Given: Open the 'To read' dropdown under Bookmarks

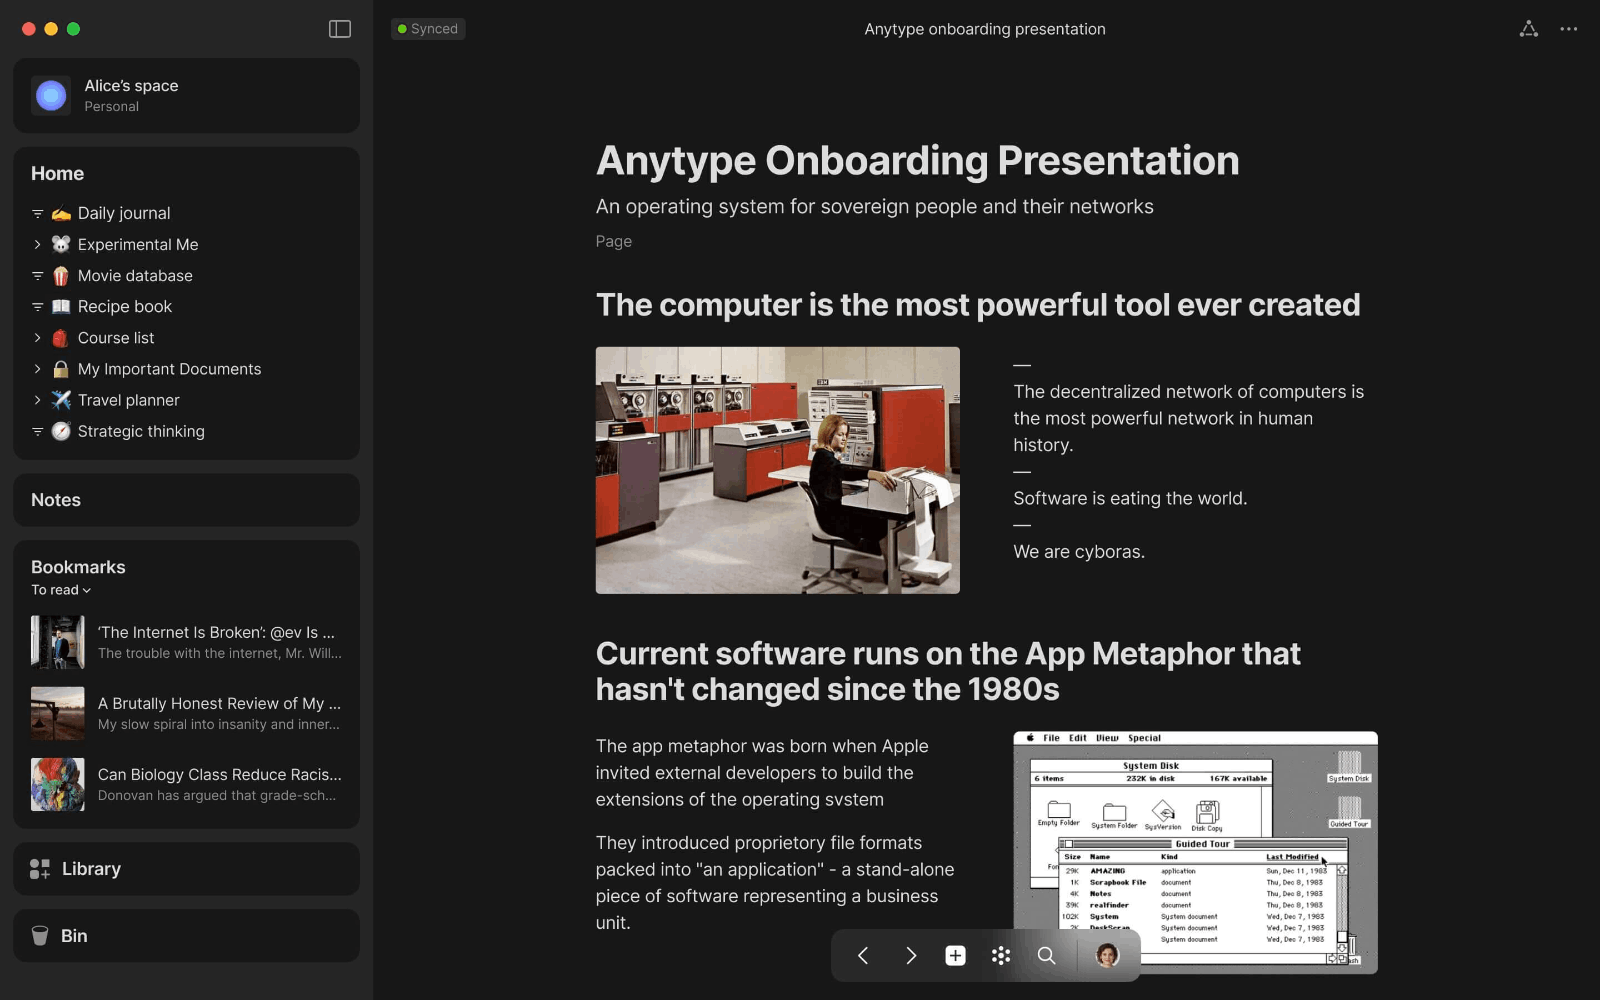Looking at the screenshot, I should click(61, 590).
